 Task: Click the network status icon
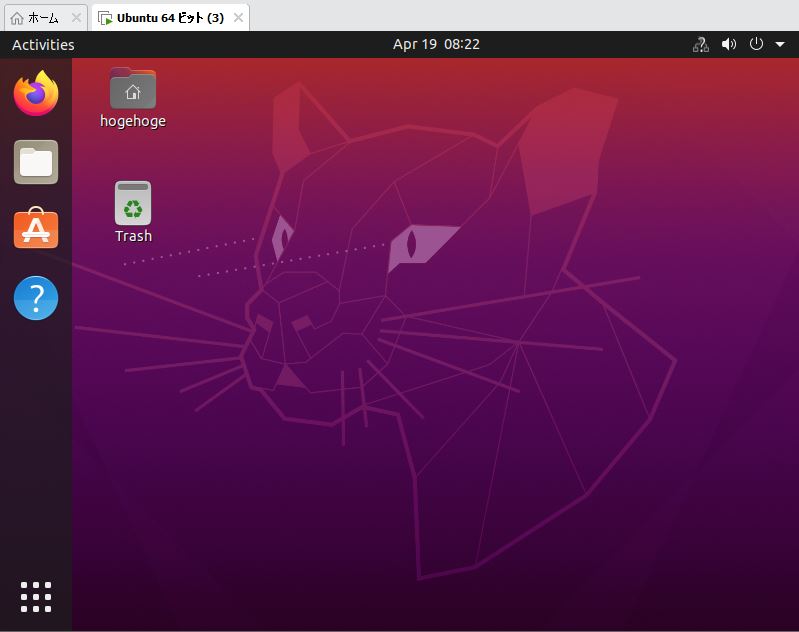(x=701, y=44)
